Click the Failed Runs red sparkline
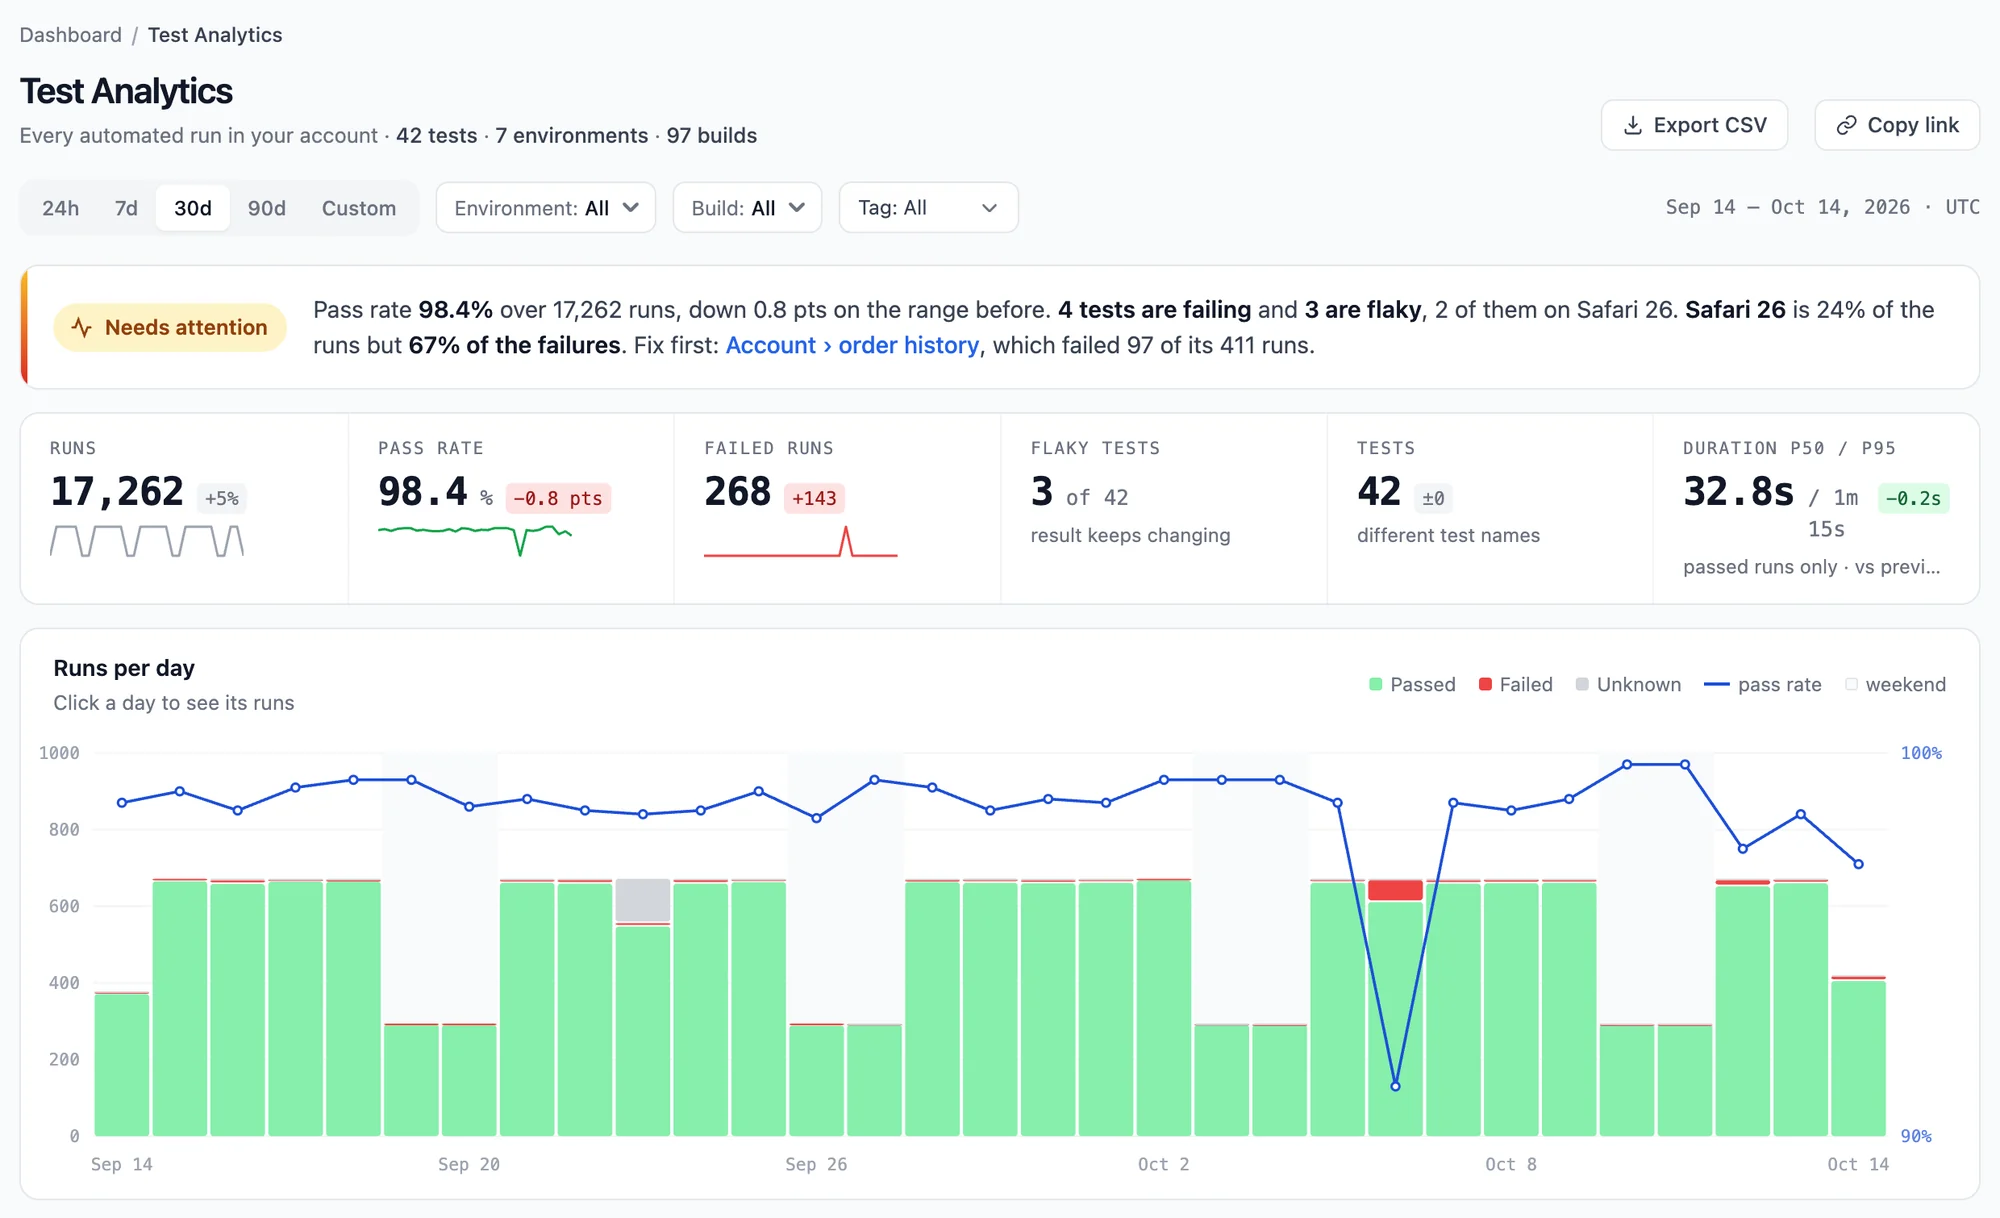2000x1218 pixels. 801,541
